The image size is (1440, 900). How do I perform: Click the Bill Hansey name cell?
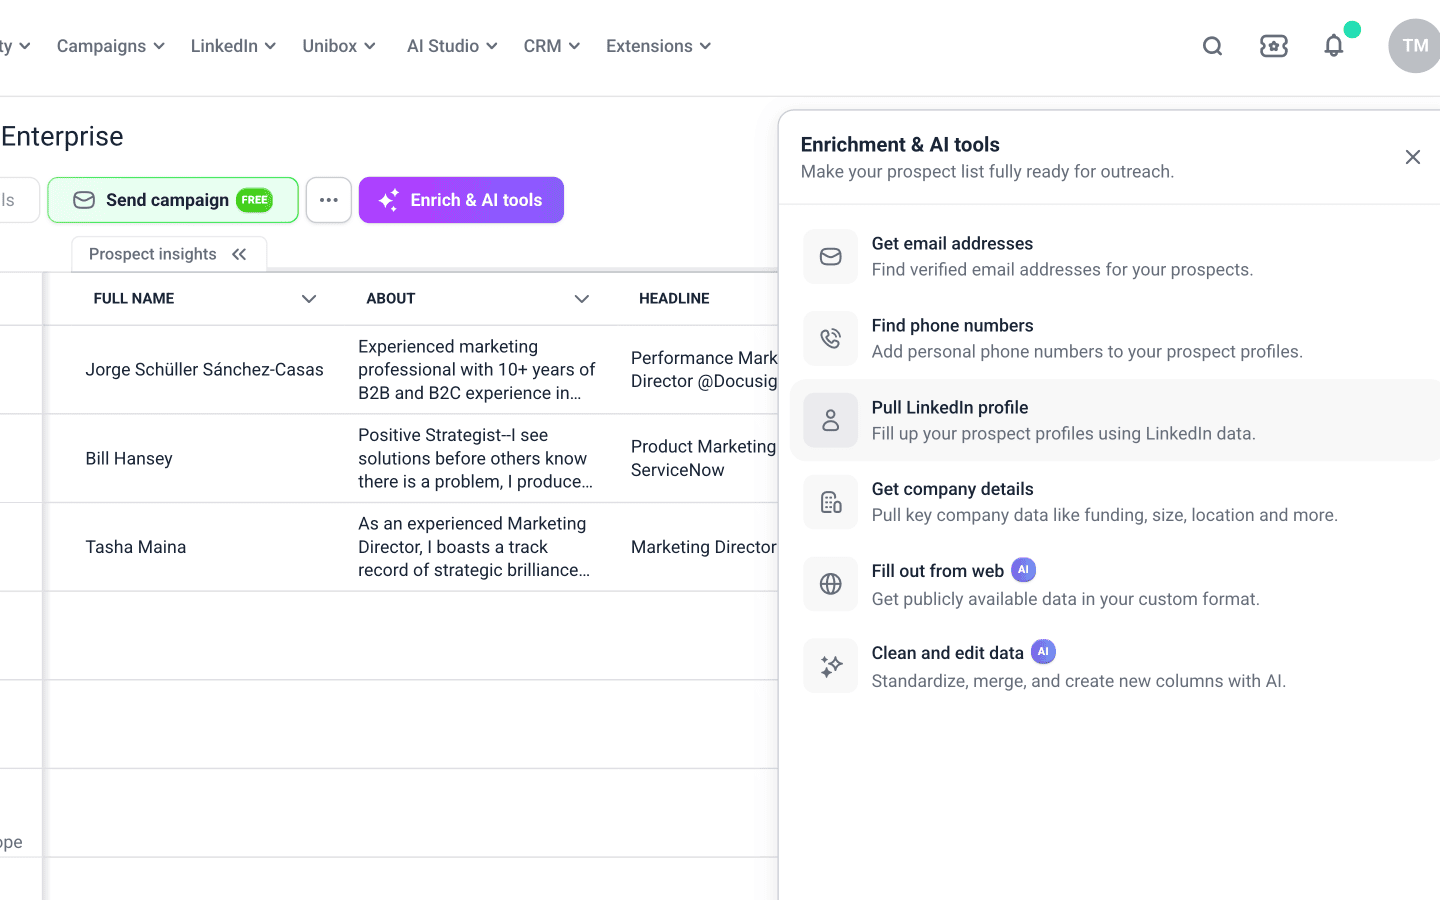129,459
